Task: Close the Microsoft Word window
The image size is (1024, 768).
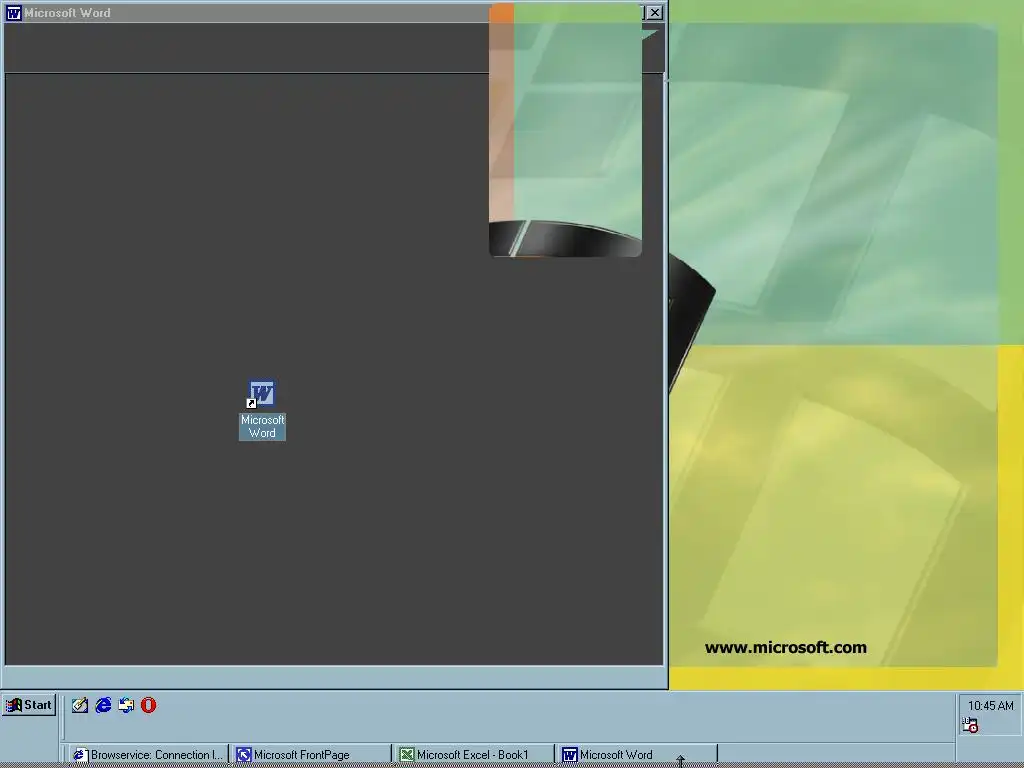Action: pyautogui.click(x=654, y=12)
